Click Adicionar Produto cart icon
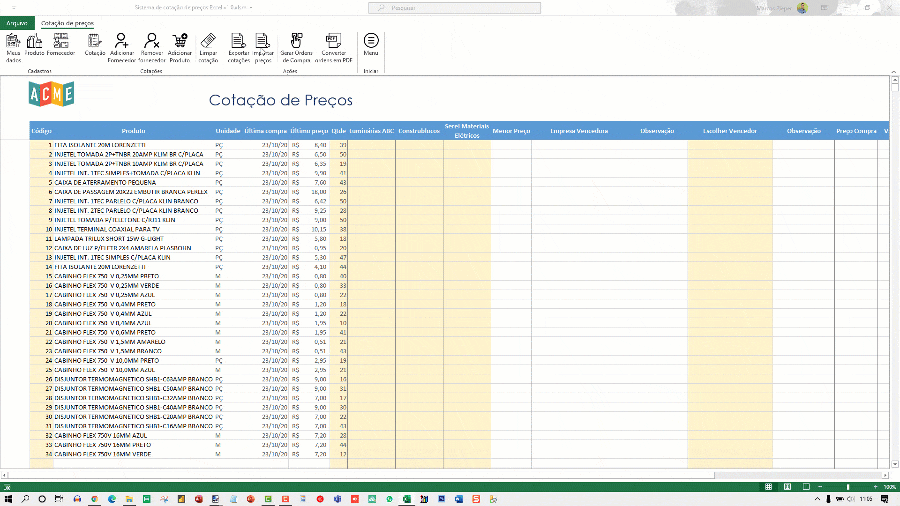This screenshot has width=900, height=506. pyautogui.click(x=180, y=47)
